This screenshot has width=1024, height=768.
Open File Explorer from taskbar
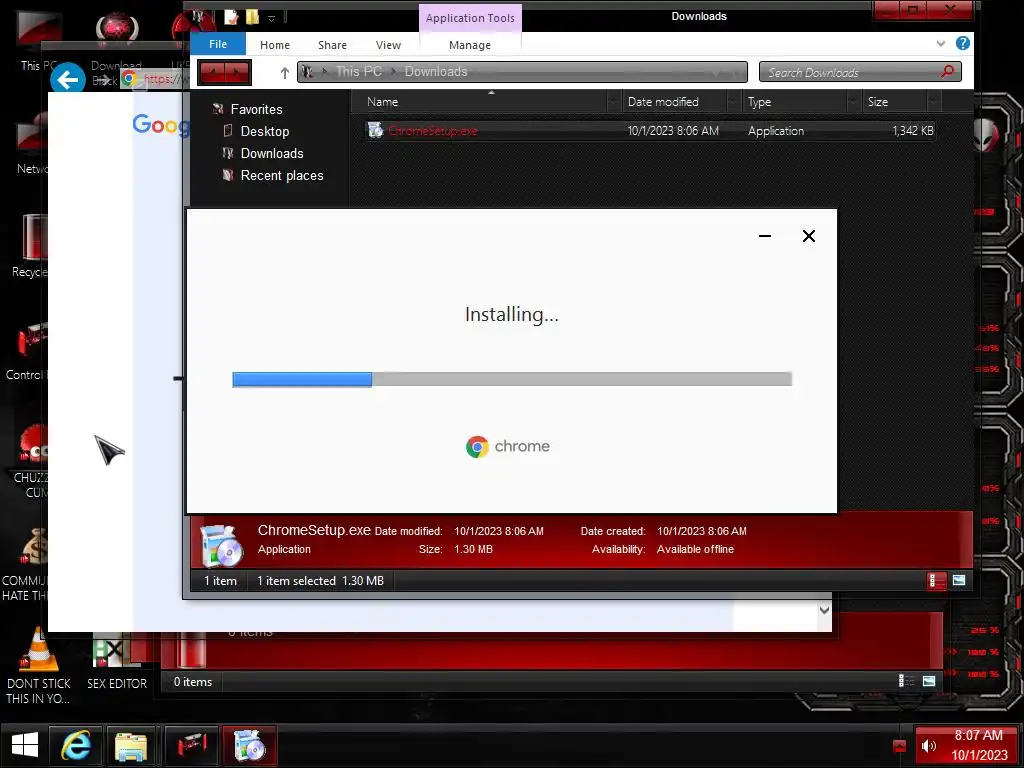131,744
